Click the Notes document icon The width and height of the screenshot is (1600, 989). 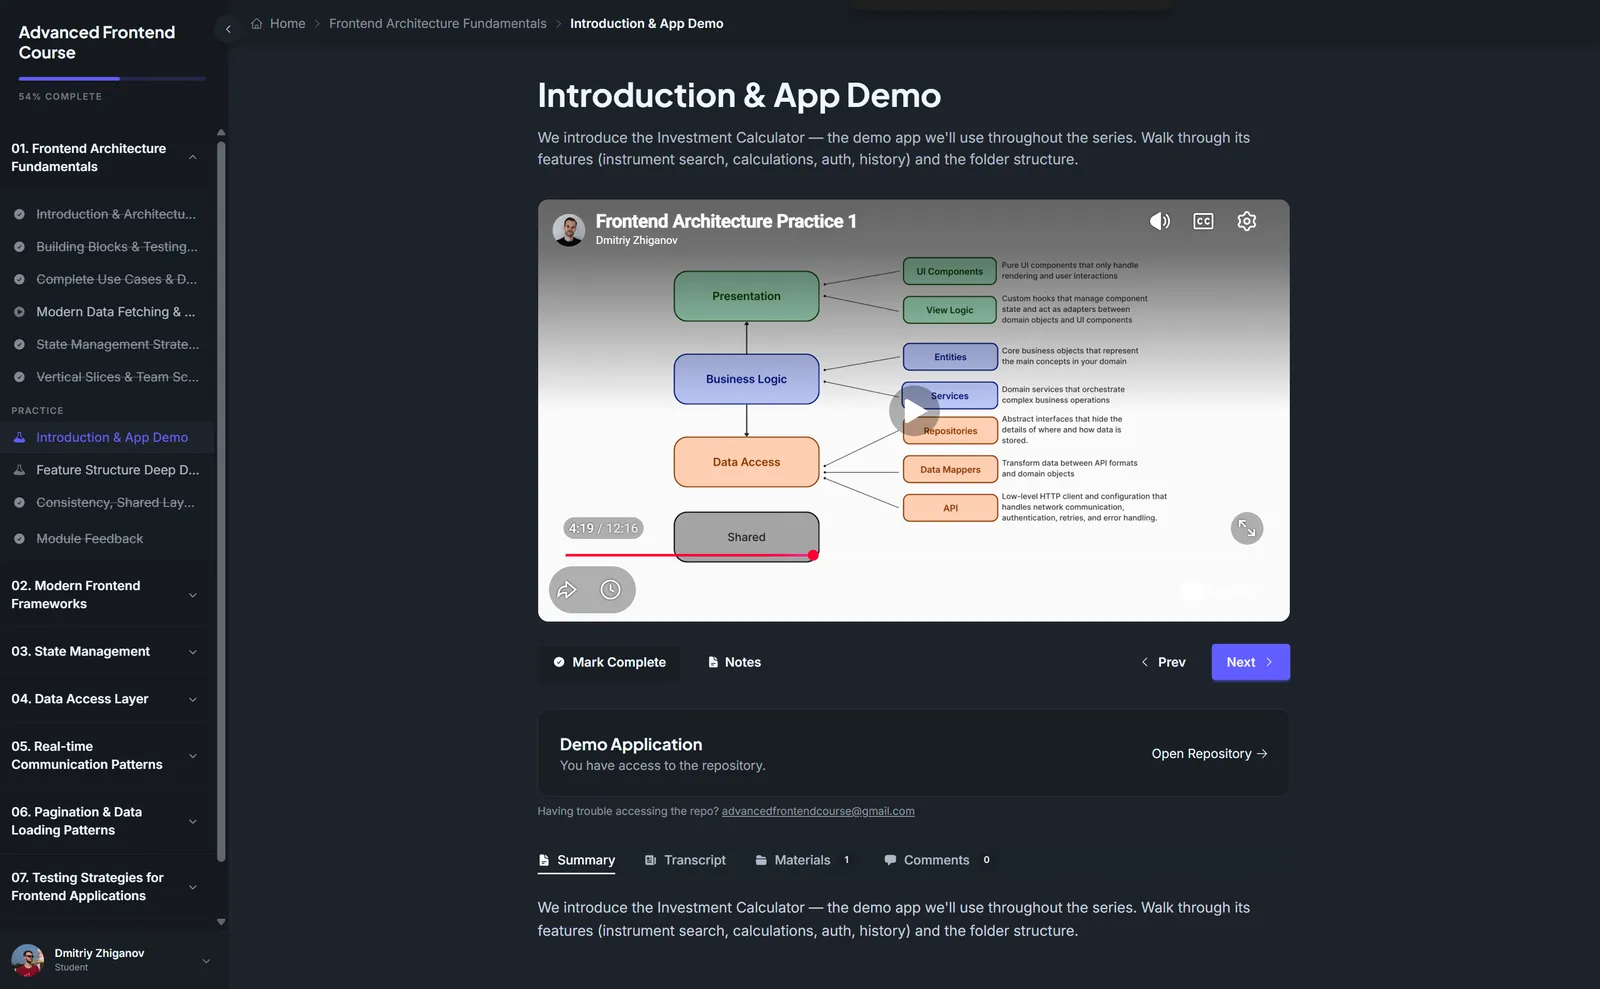pos(713,662)
